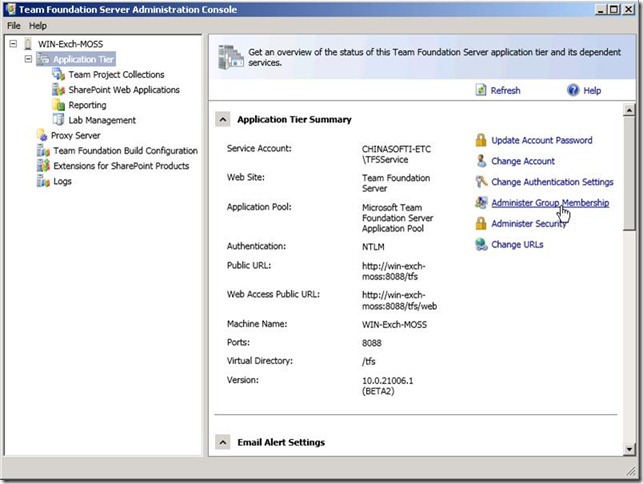The image size is (643, 484).
Task: Click the application icon in the title bar
Action: pyautogui.click(x=10, y=9)
